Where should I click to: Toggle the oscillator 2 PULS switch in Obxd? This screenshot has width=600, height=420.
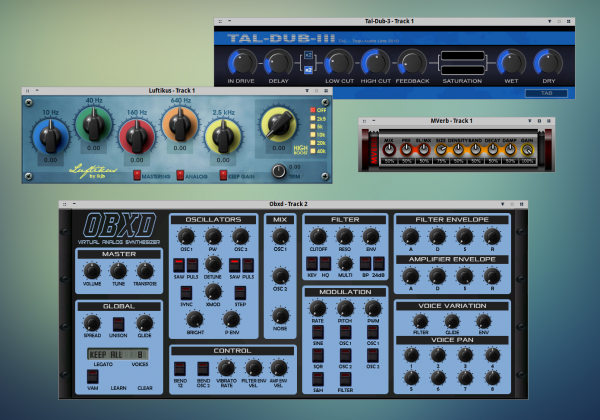tap(248, 265)
